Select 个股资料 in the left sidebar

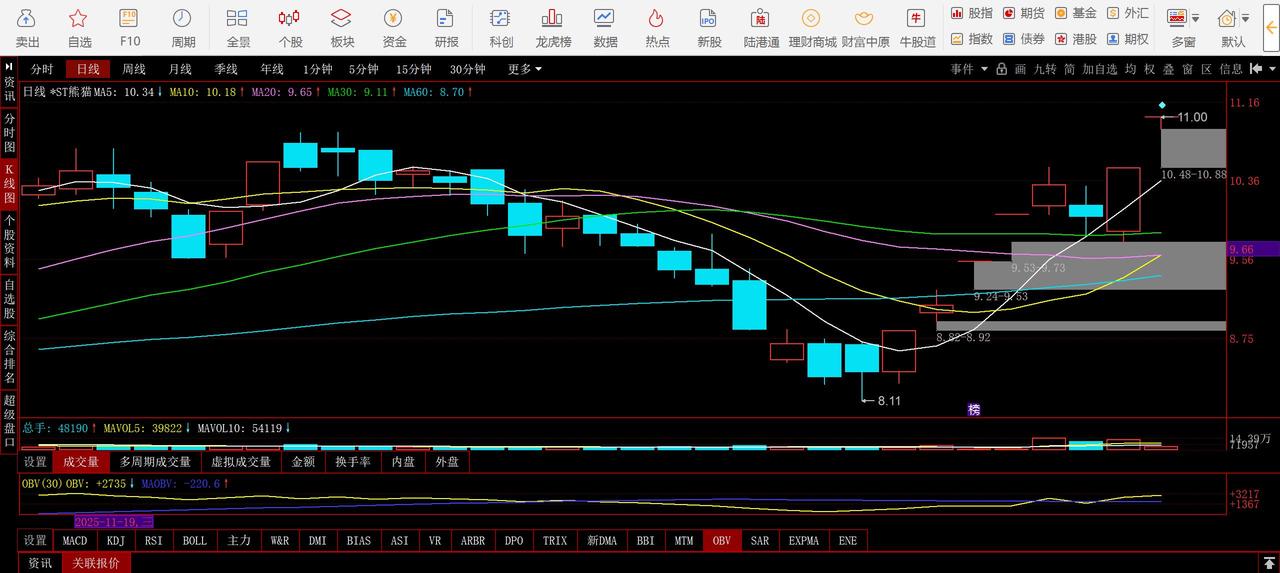[9, 241]
